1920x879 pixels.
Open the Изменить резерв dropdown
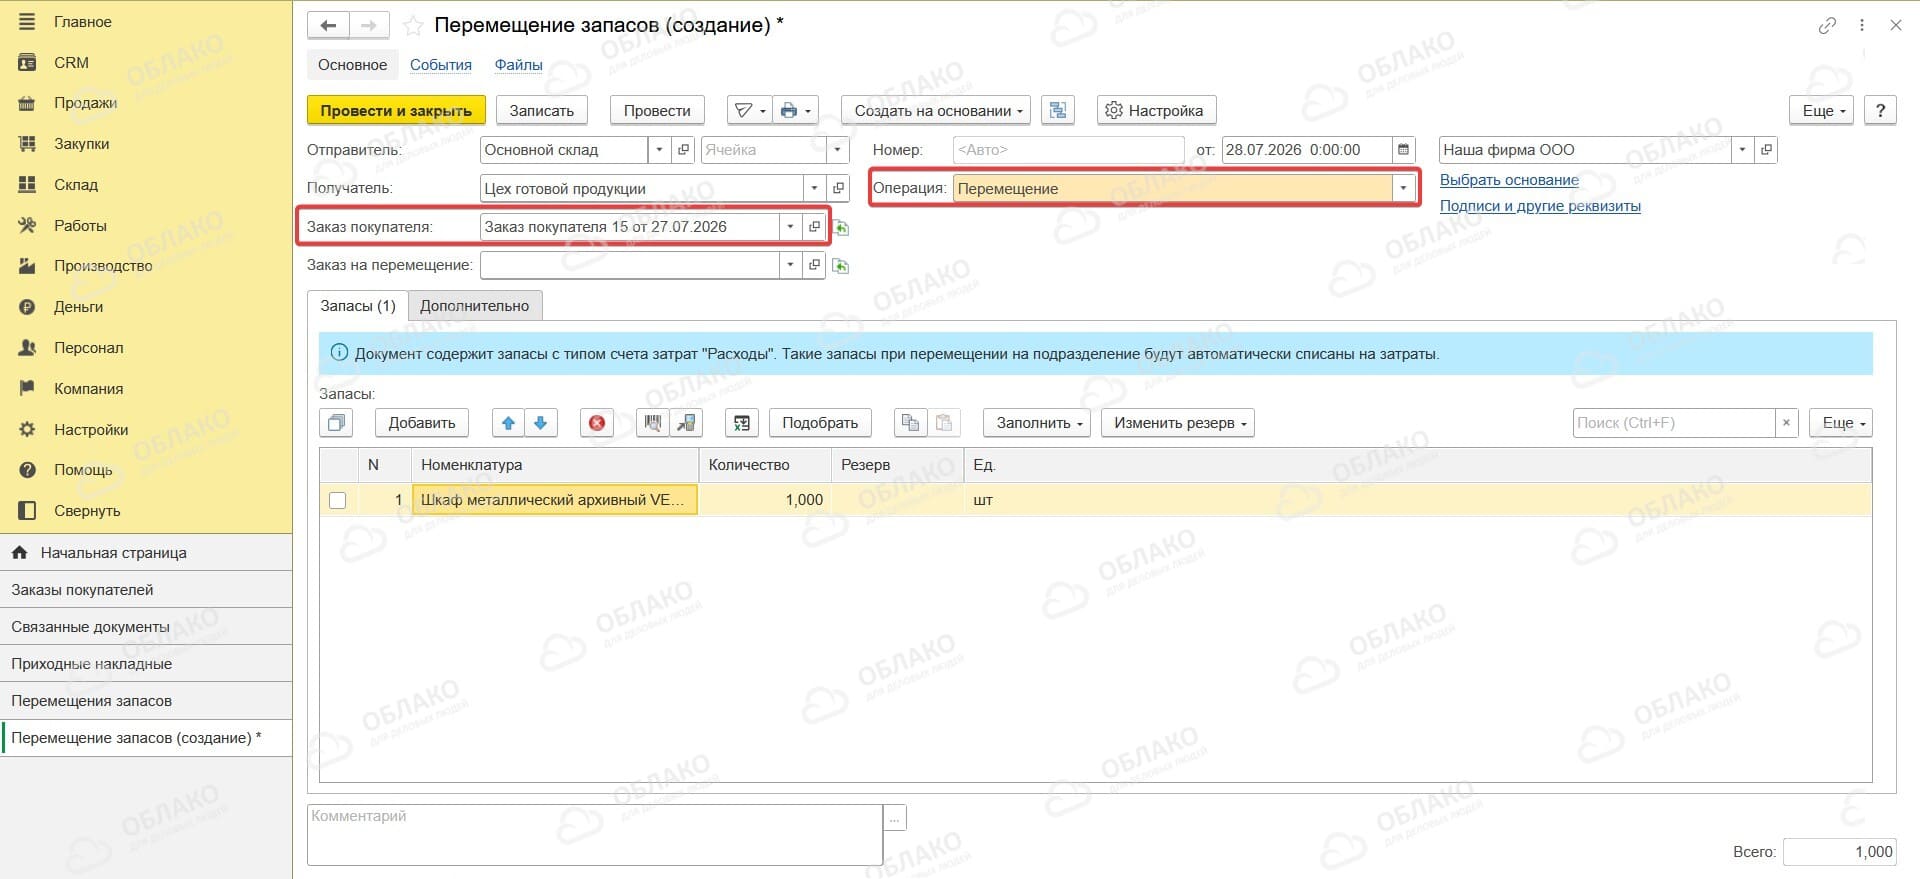click(x=1178, y=423)
